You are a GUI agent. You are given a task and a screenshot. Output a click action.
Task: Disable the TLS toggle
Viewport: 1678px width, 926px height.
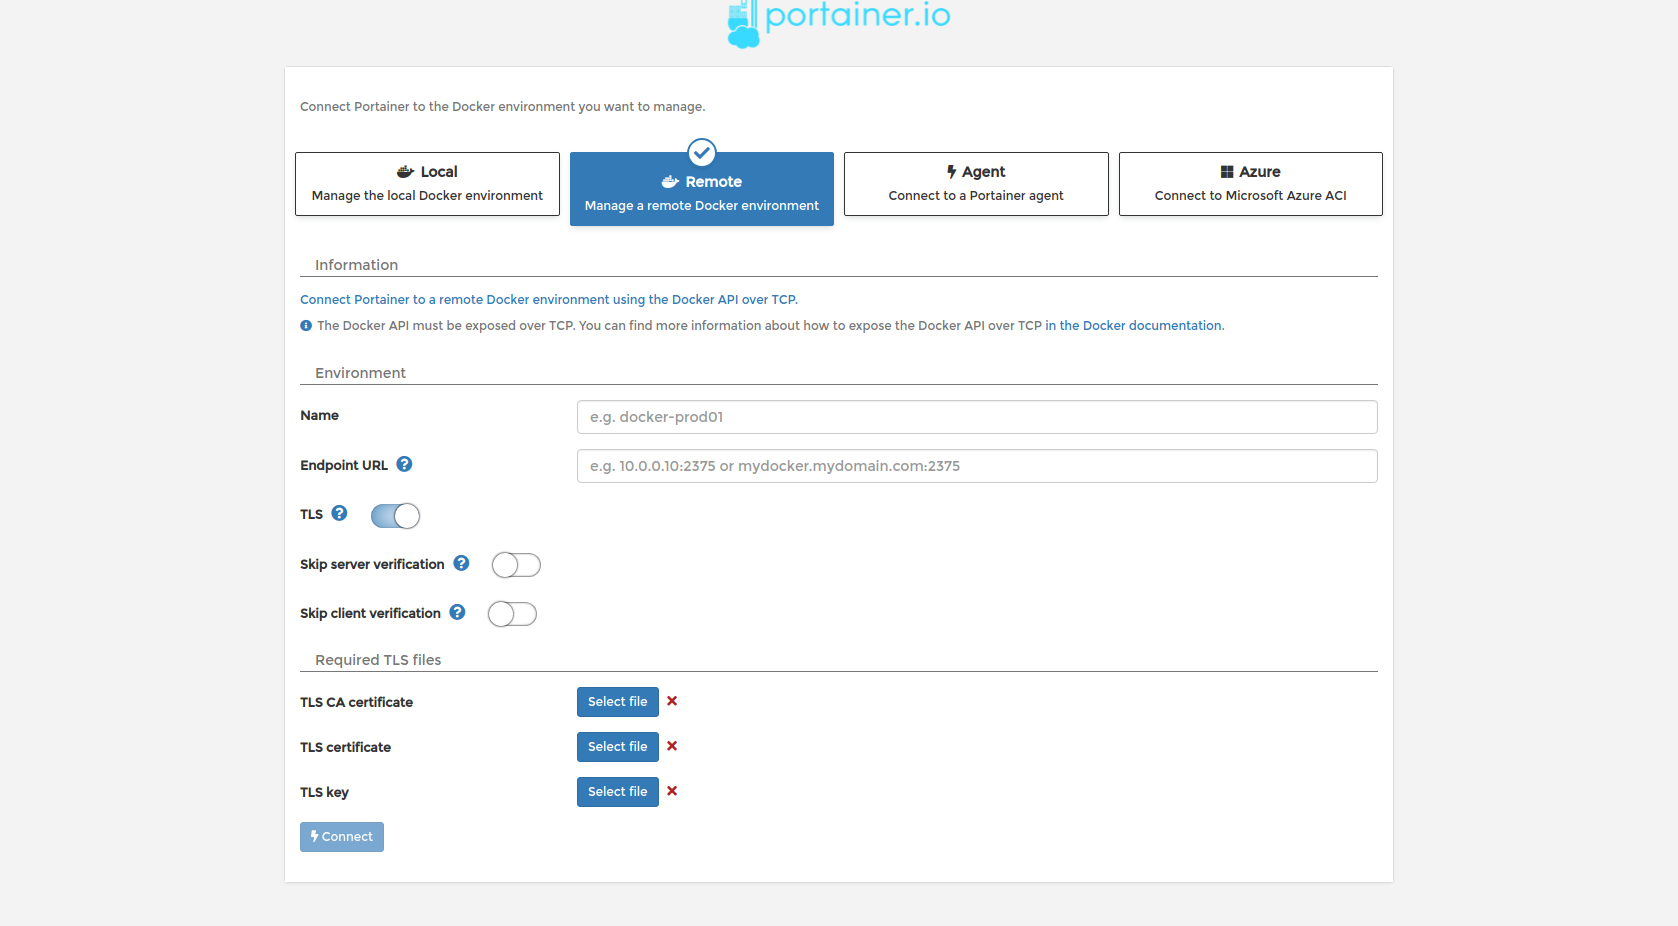coord(395,516)
